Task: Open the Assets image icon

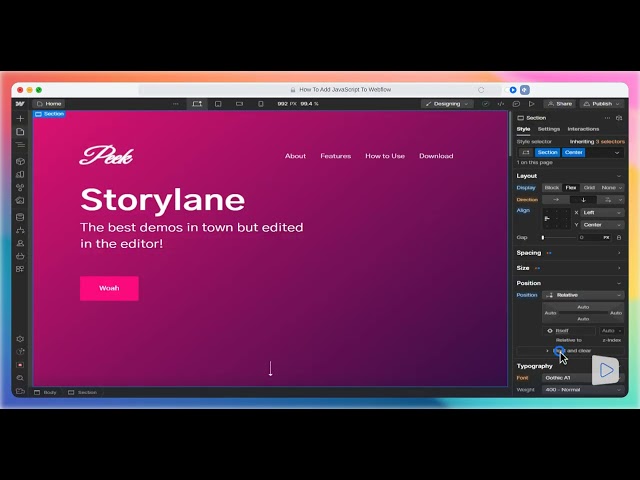Action: pyautogui.click(x=20, y=200)
